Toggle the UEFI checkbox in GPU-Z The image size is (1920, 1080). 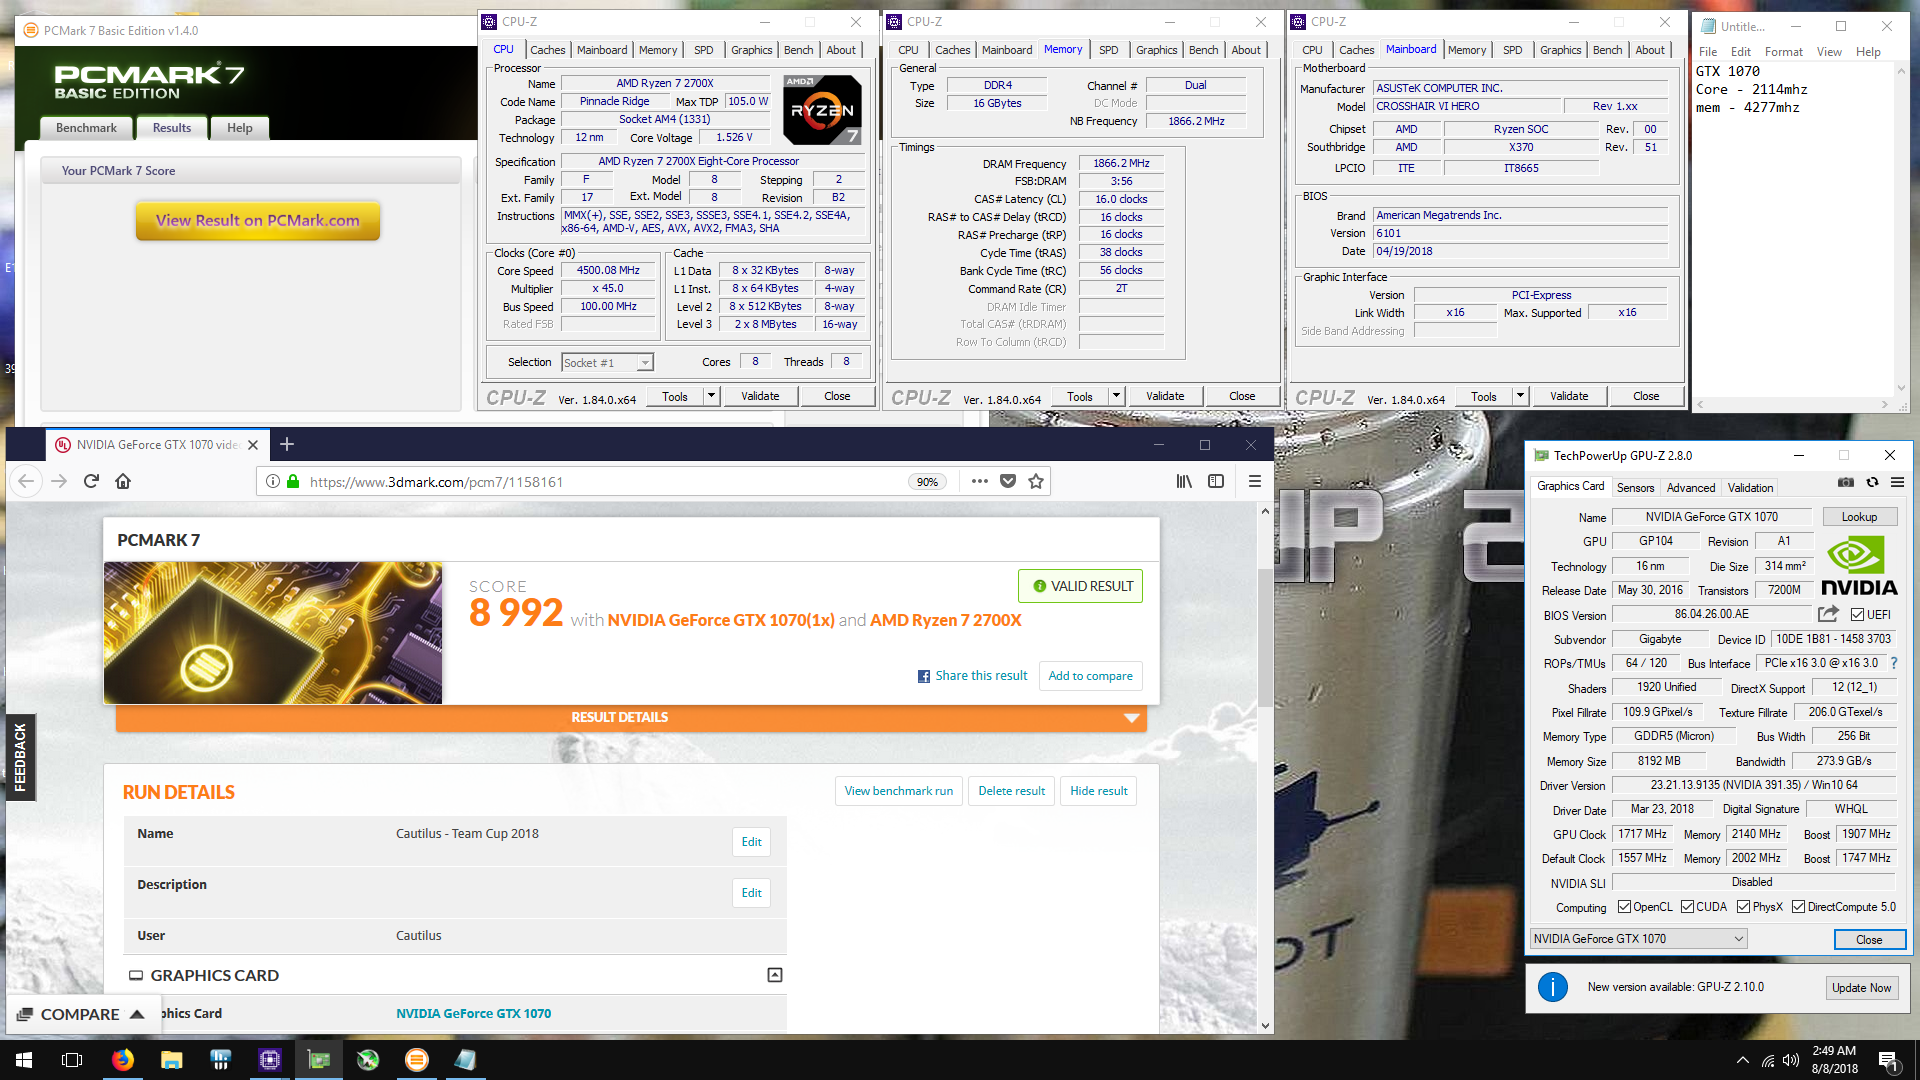(x=1857, y=614)
